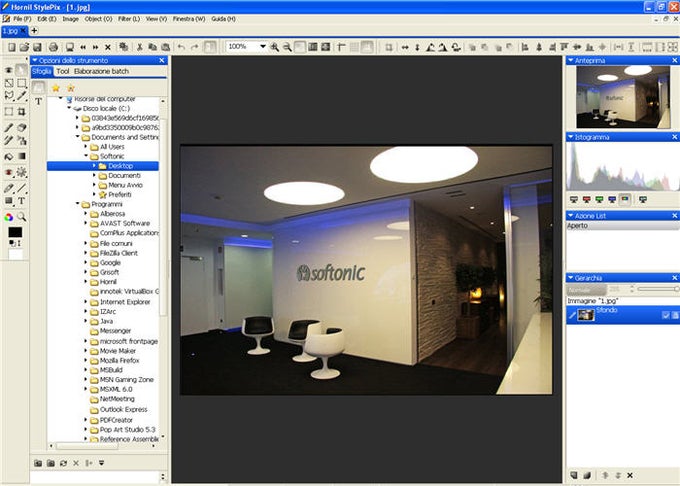Select the Internet Explorer folder
Screen dimensions: 680x486
125,302
